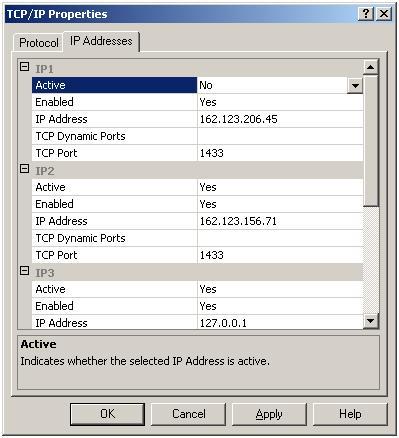
Task: Select the IP2 Enabled property label
Action: (54, 204)
